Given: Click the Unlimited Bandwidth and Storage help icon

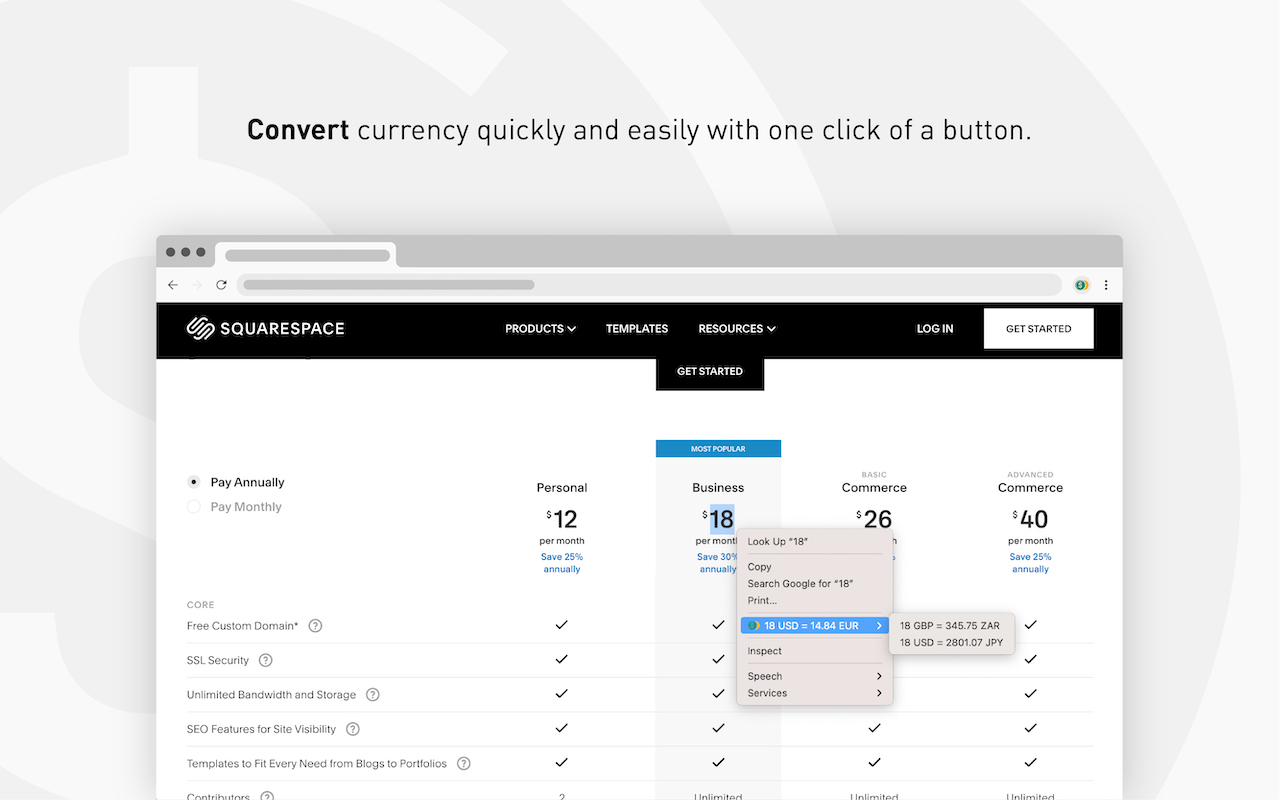Looking at the screenshot, I should pyautogui.click(x=371, y=694).
